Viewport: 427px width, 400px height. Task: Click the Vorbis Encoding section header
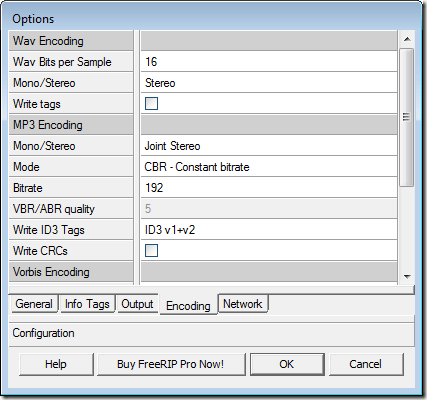[x=71, y=272]
